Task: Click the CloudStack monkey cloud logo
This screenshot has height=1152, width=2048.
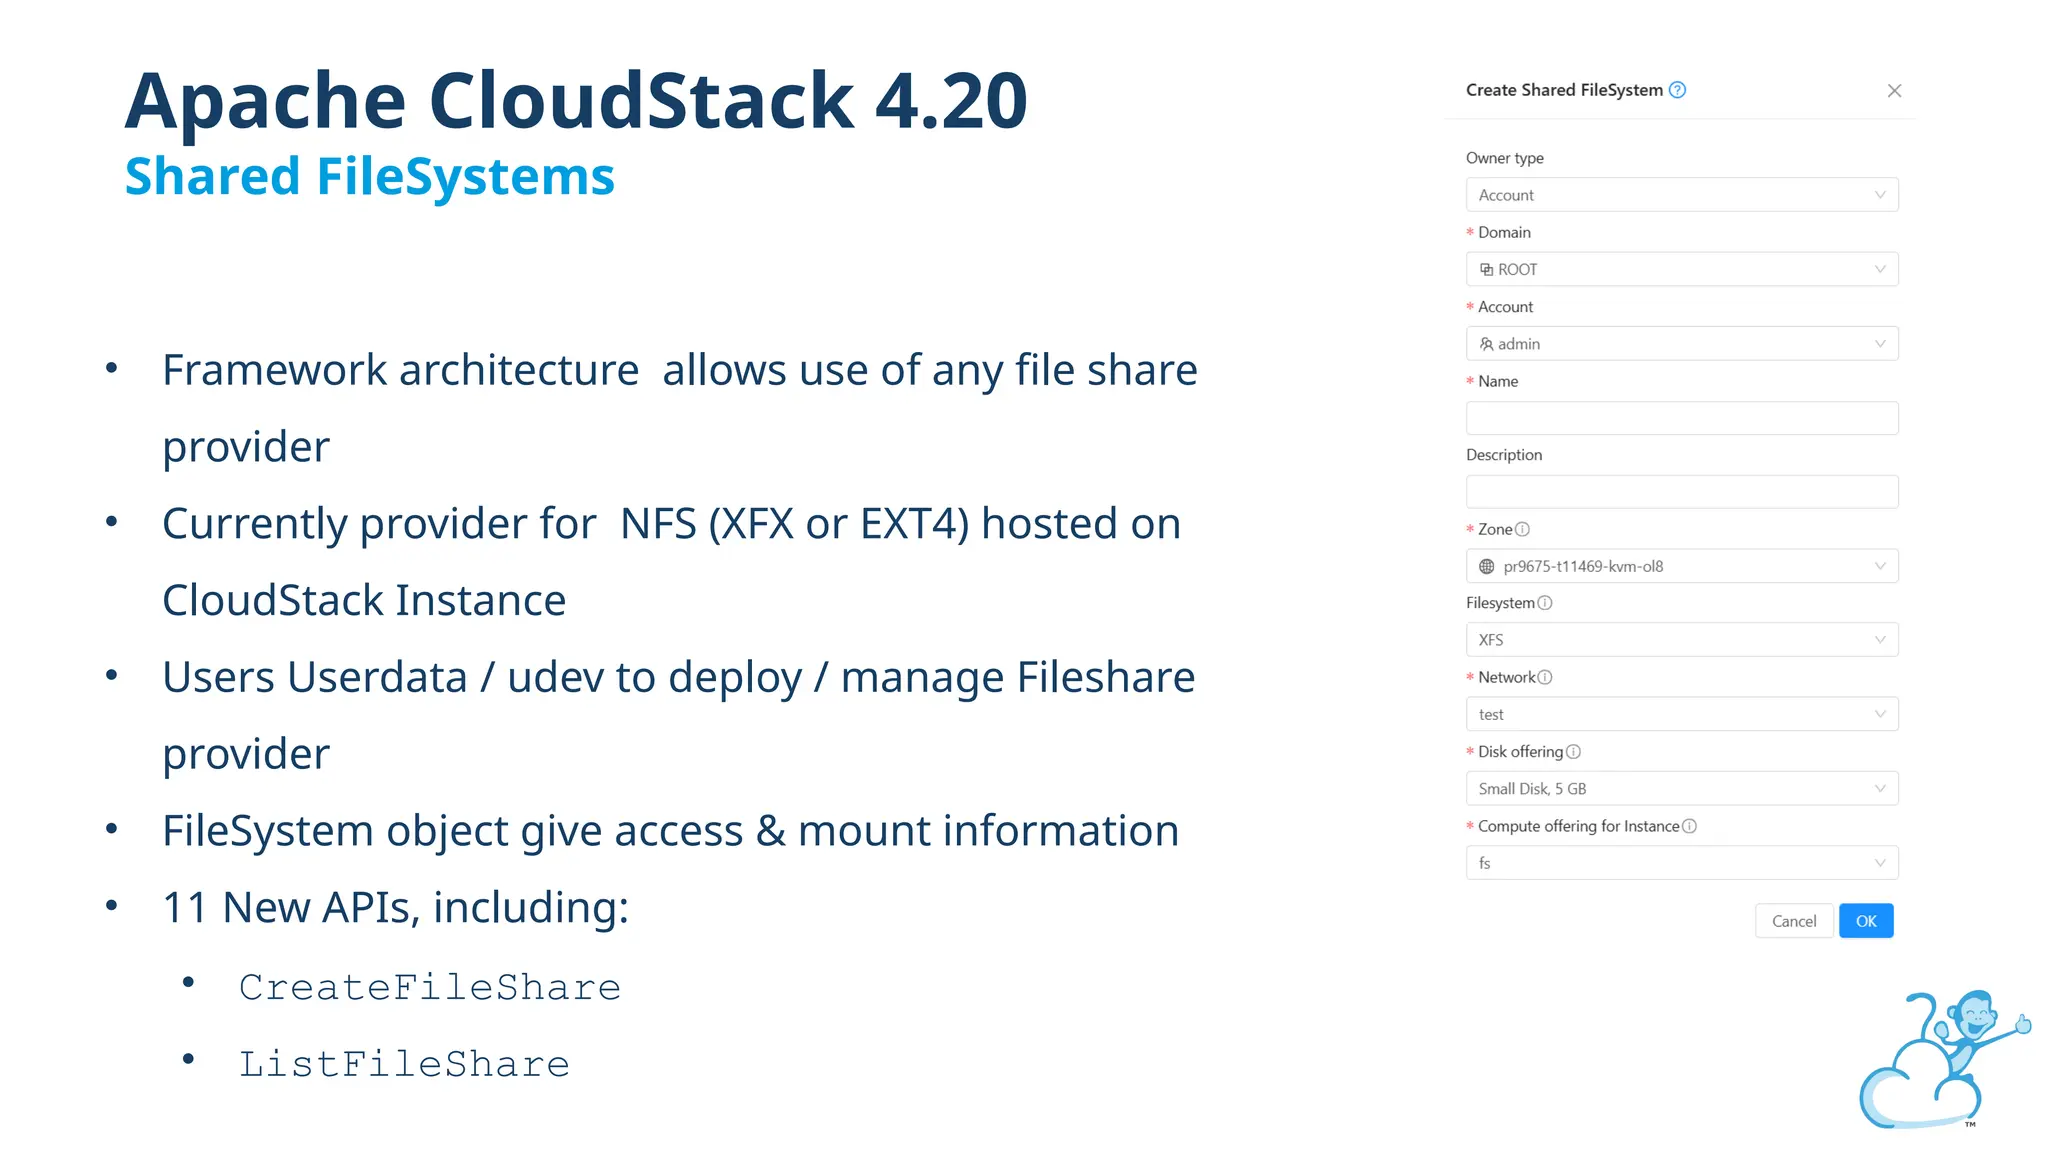Action: point(1944,1060)
